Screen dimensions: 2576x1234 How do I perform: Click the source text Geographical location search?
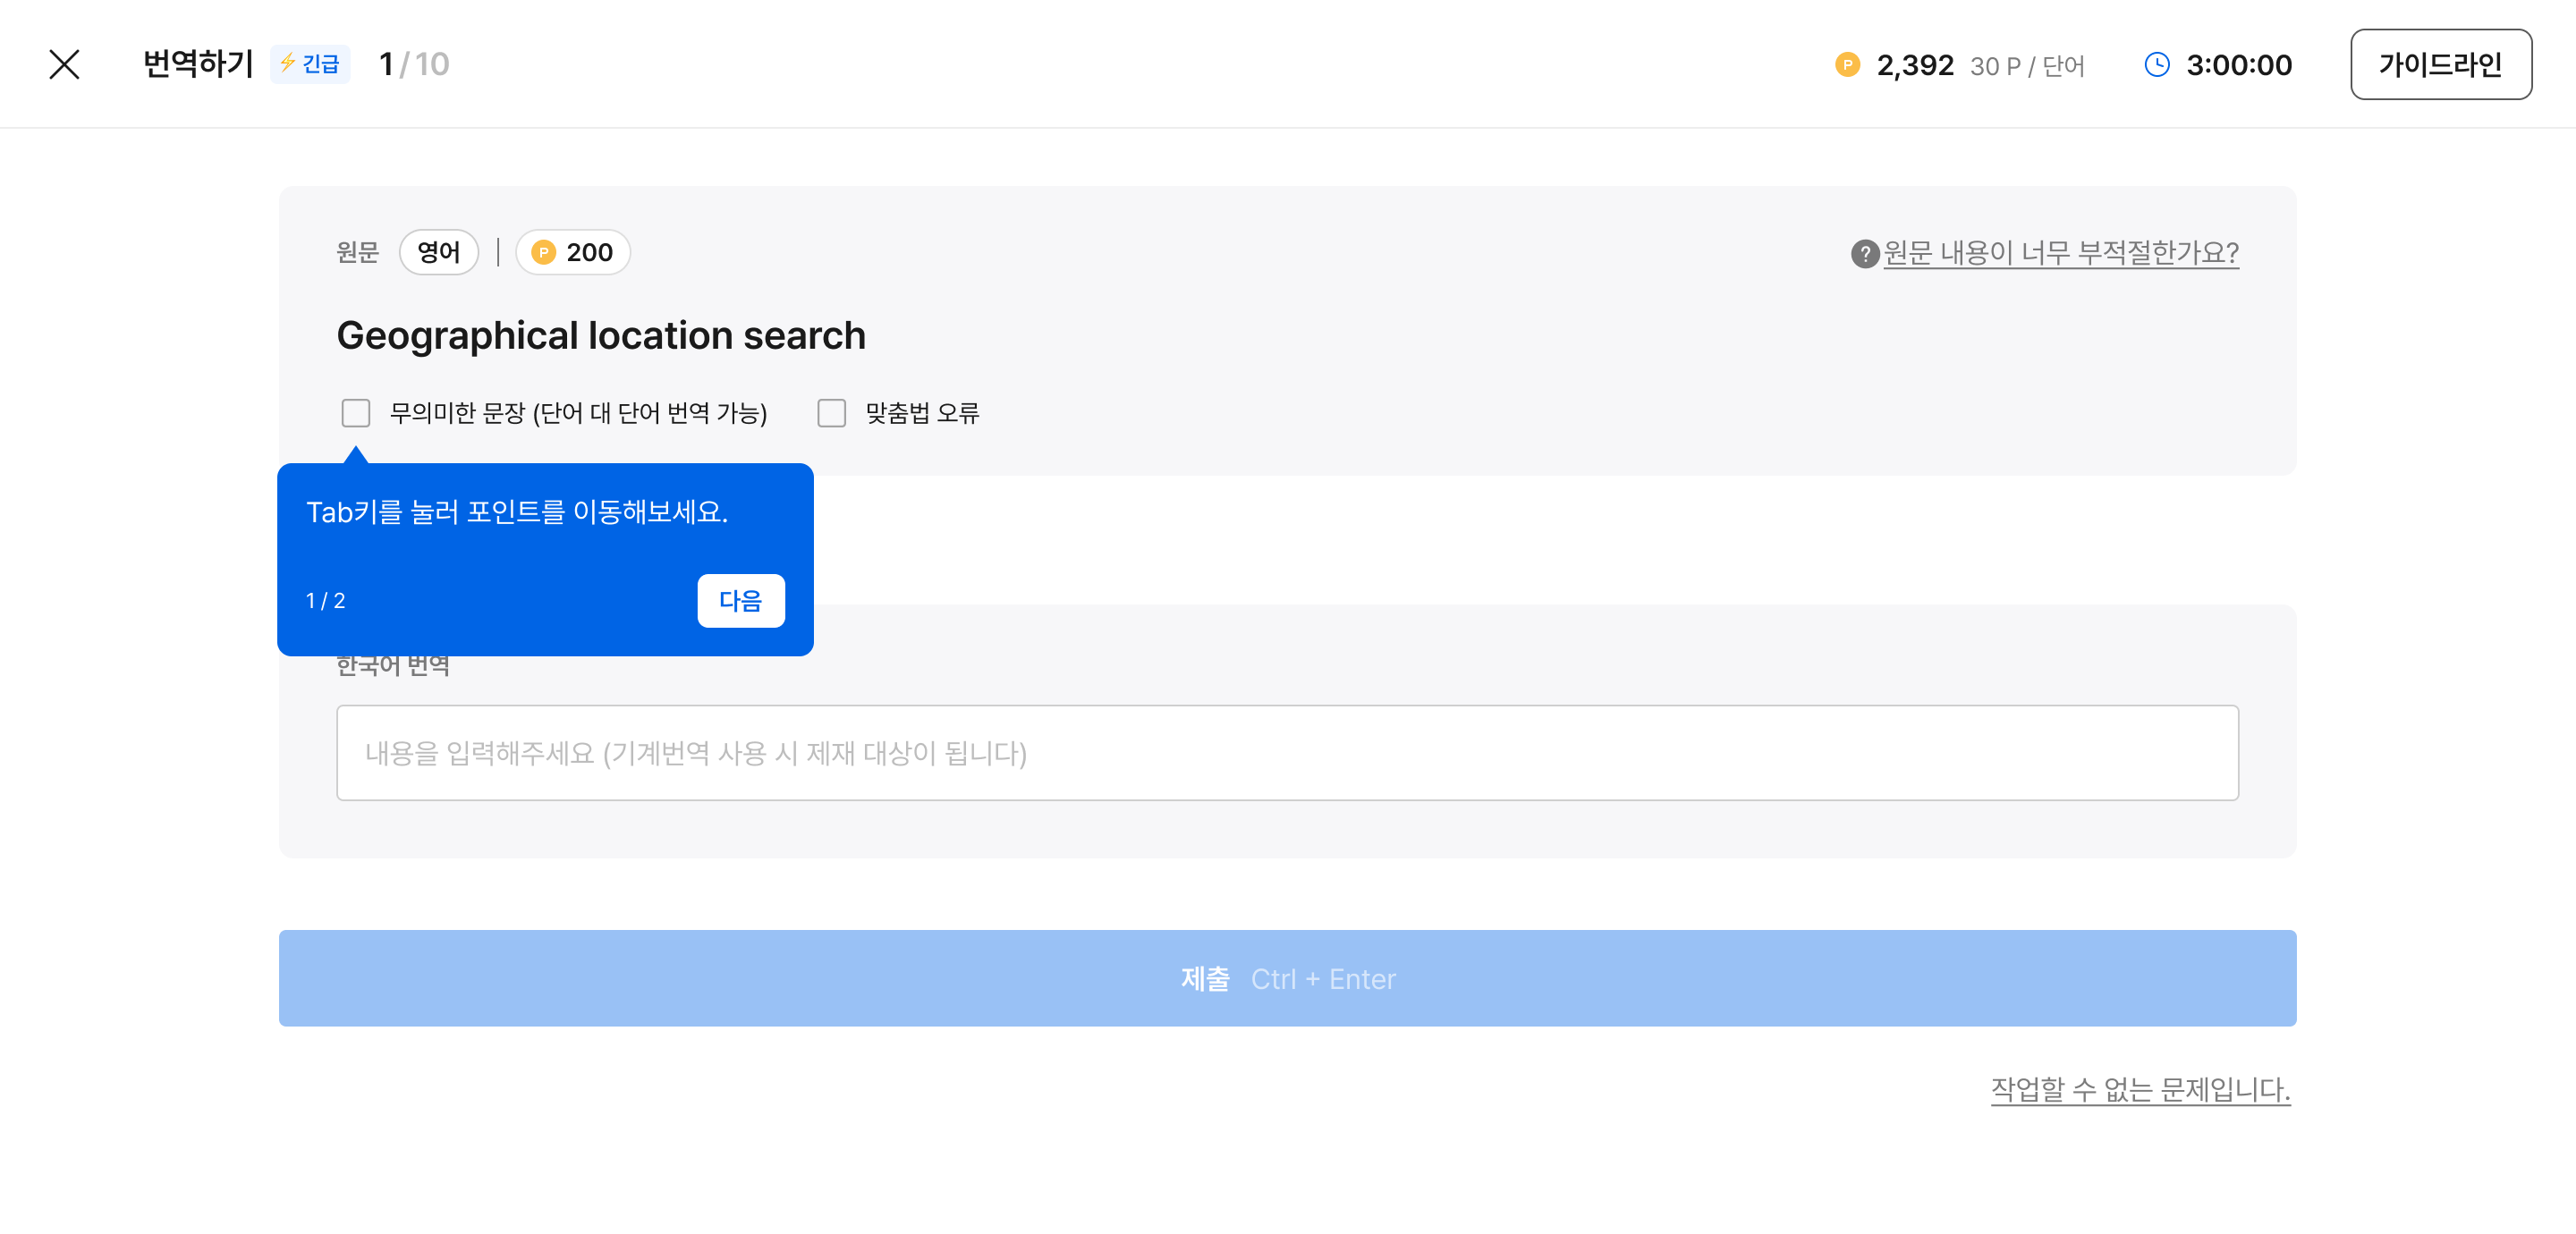tap(601, 335)
